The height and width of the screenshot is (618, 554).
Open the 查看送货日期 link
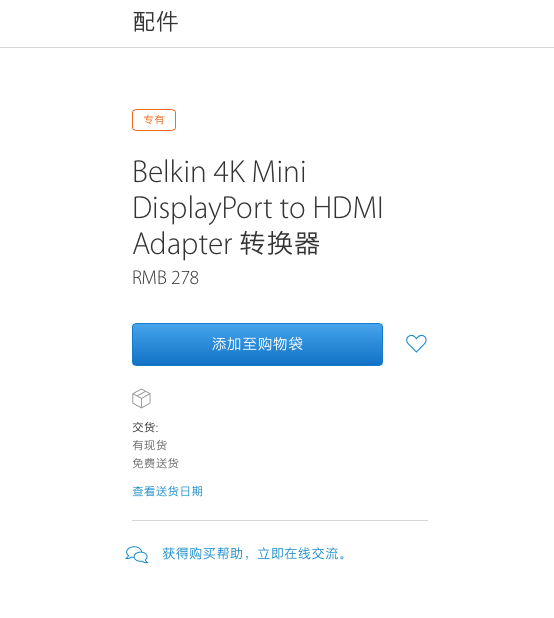click(167, 491)
